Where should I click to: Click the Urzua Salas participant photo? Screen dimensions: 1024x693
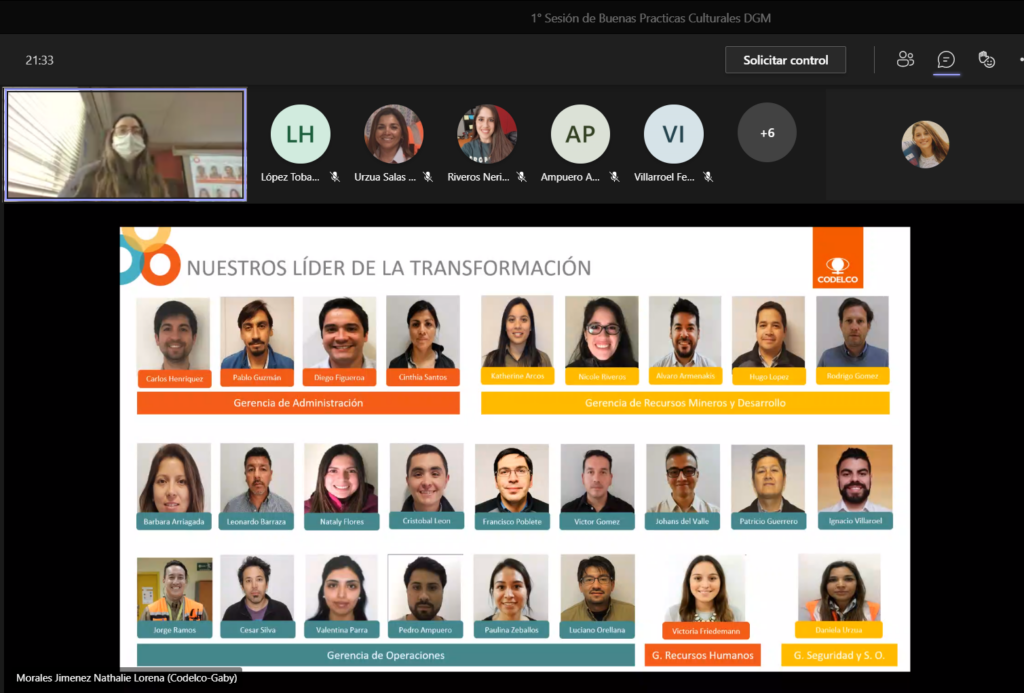(x=393, y=134)
